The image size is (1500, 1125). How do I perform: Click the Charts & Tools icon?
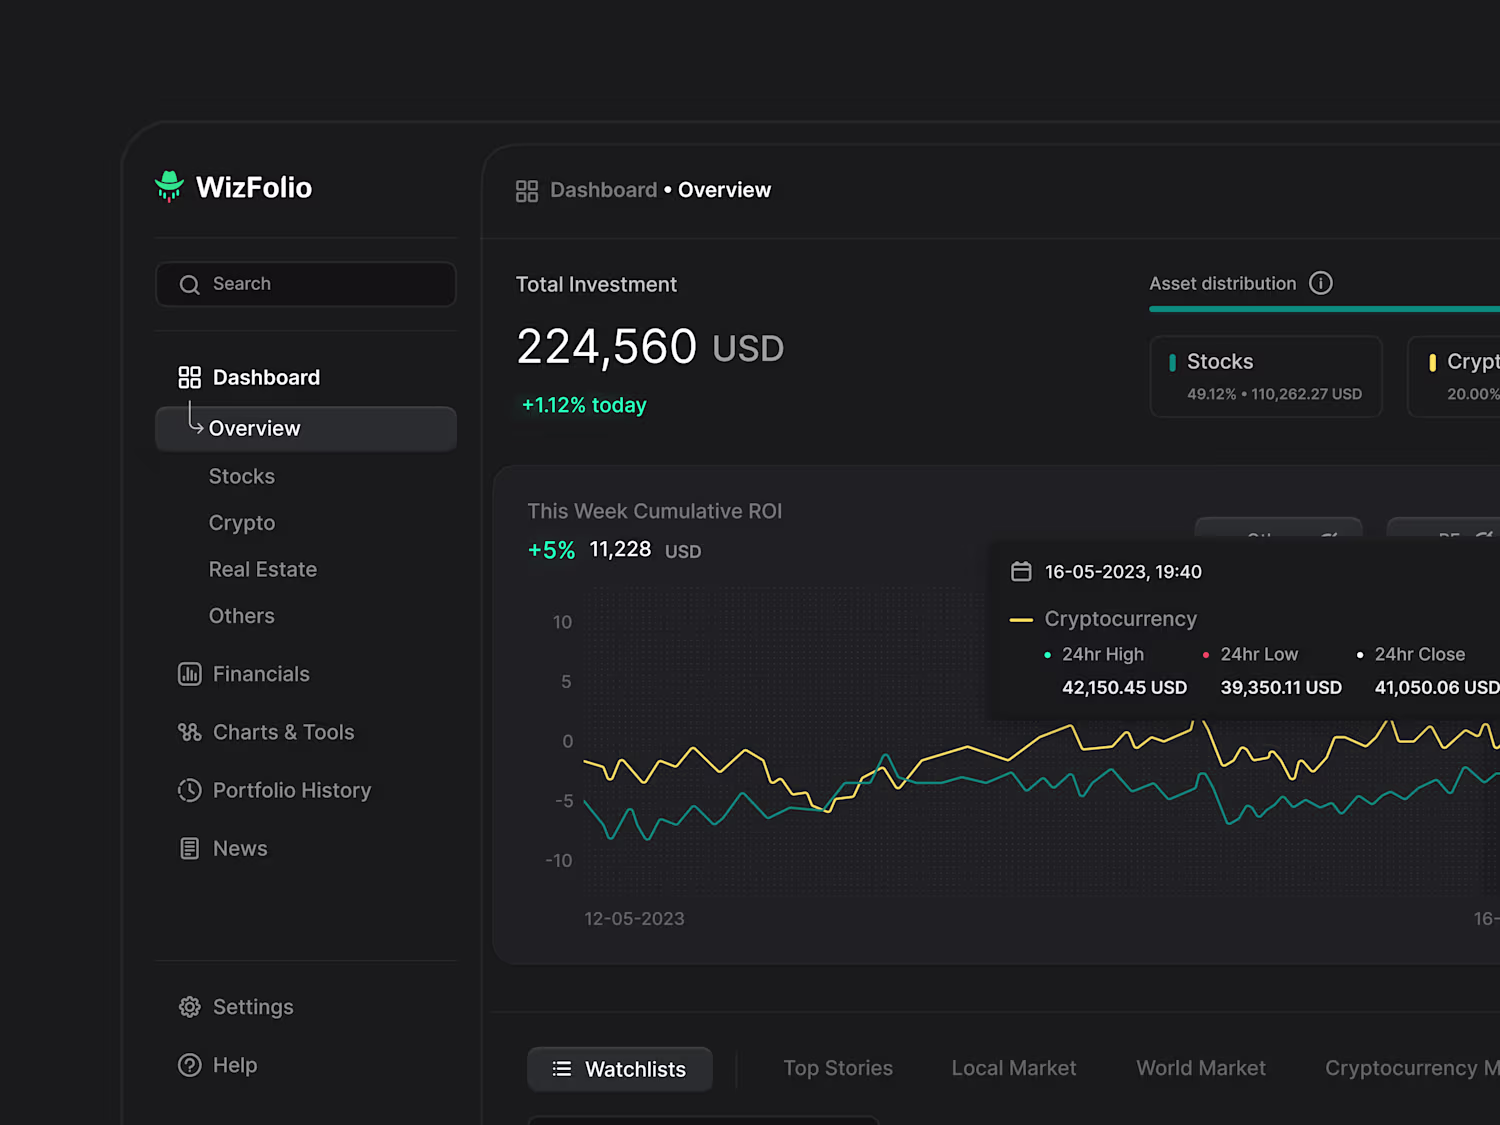pos(189,732)
